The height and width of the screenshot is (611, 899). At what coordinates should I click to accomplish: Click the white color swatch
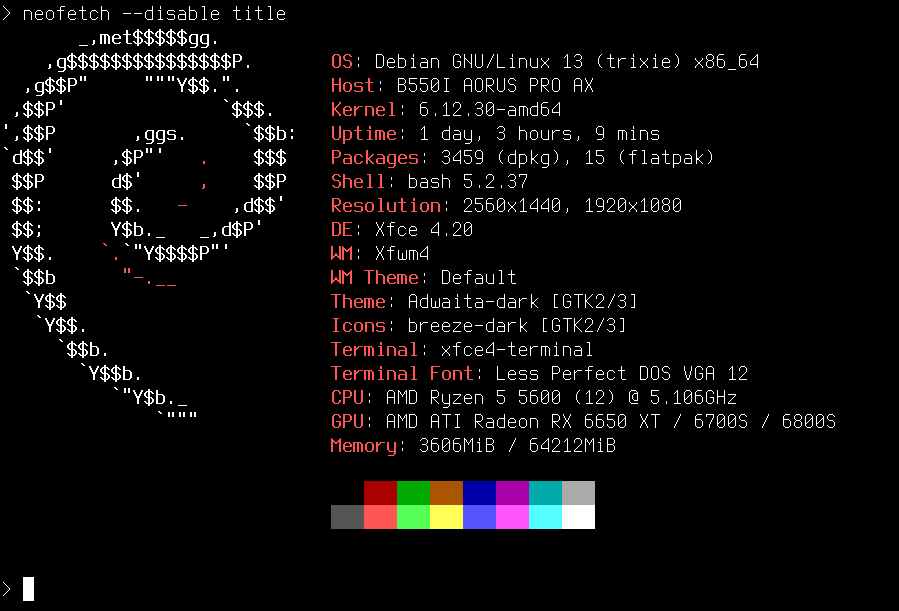tap(579, 517)
